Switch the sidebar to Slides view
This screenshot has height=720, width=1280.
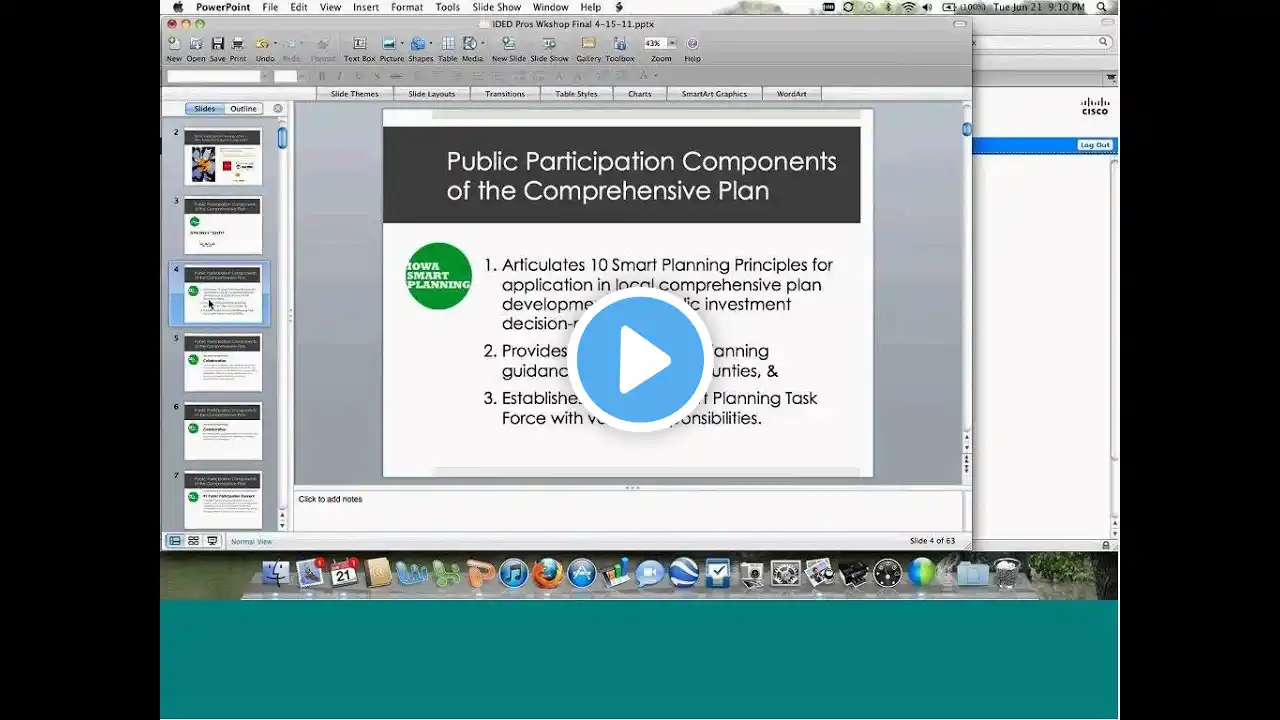point(204,109)
